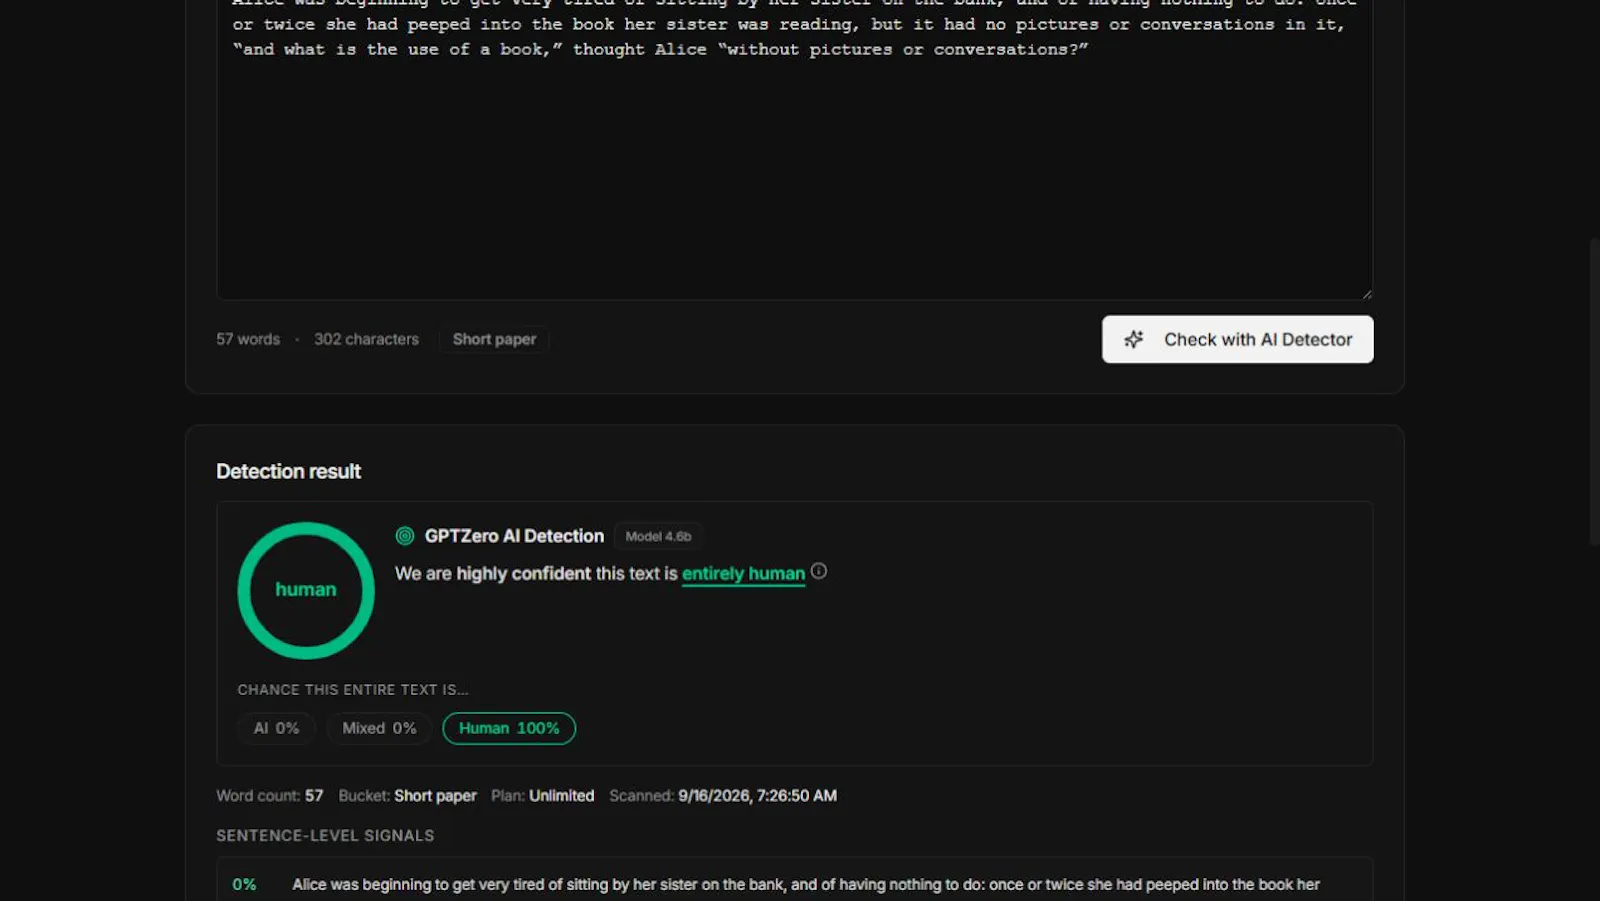
Task: Click the SENTENCE-LEVEL SIGNALS heading
Action: pos(325,835)
